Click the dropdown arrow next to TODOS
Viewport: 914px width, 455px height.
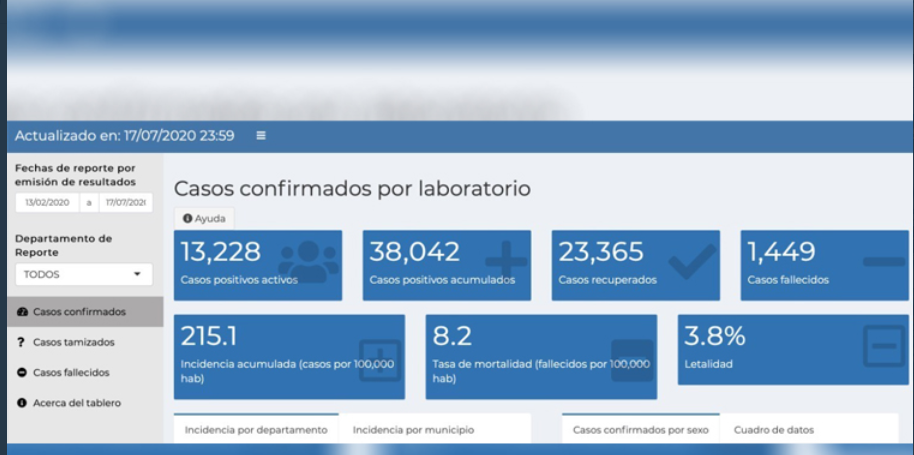click(x=137, y=274)
